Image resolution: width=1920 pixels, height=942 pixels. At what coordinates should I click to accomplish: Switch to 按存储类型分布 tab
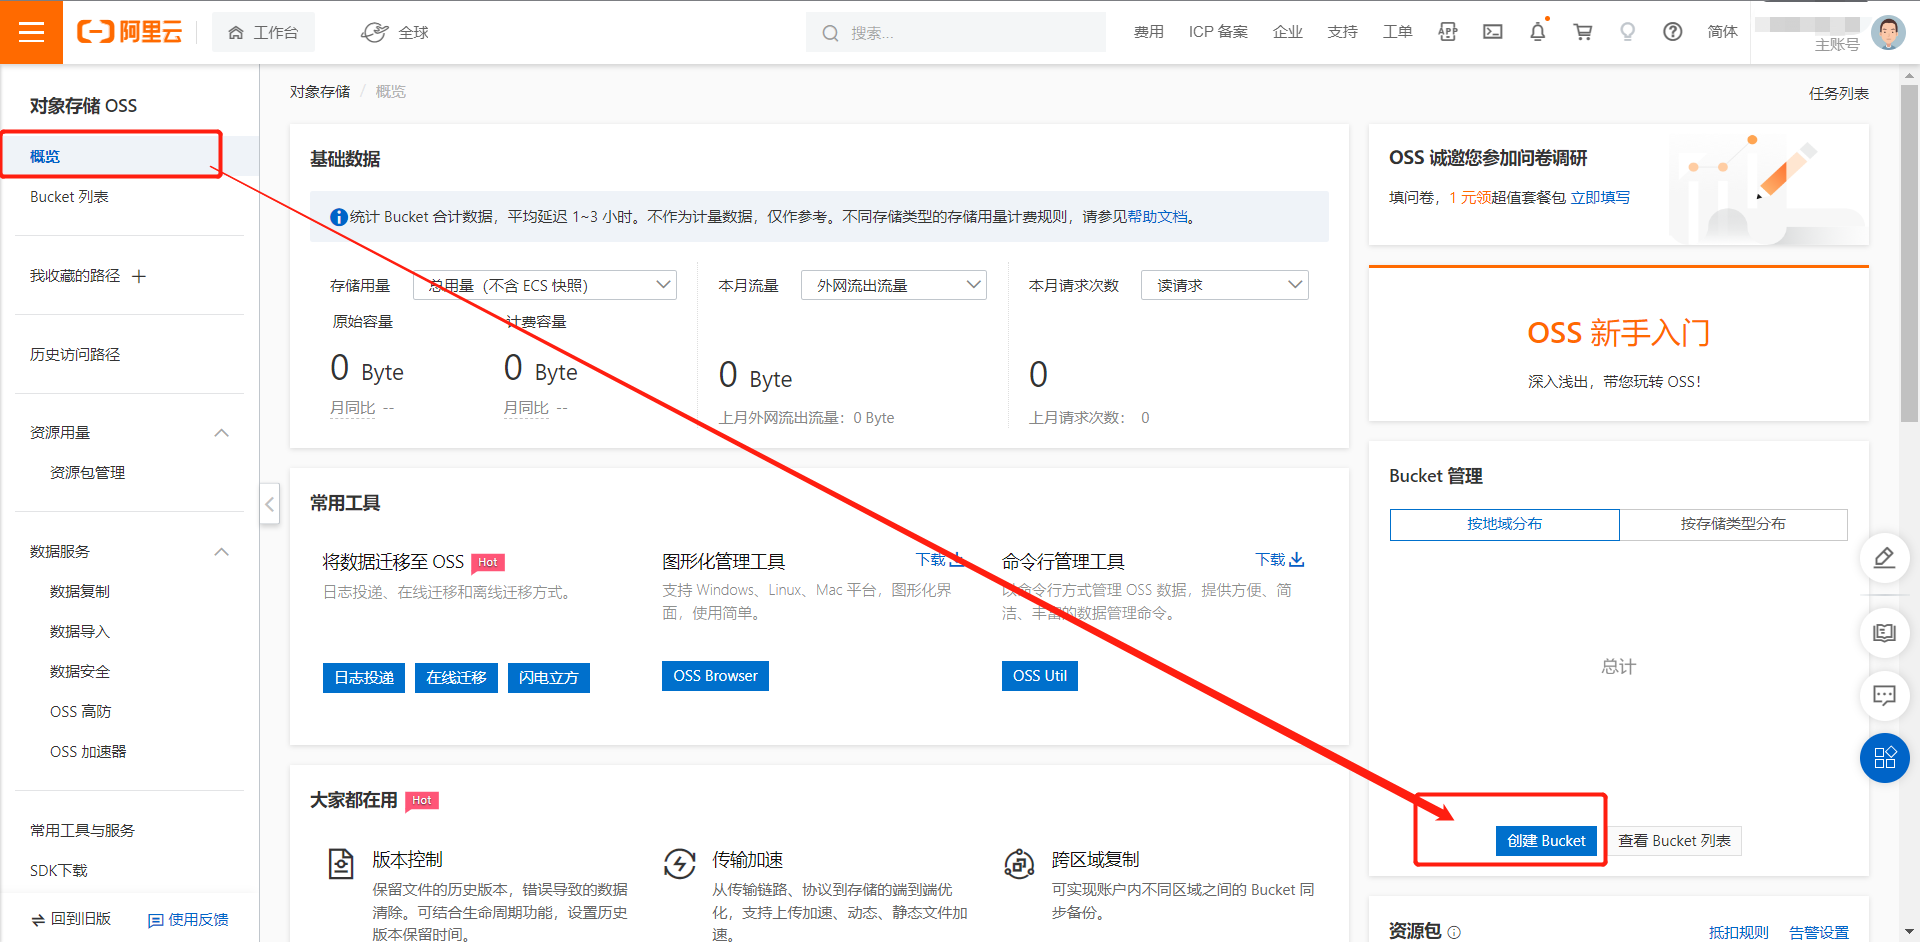pyautogui.click(x=1733, y=524)
